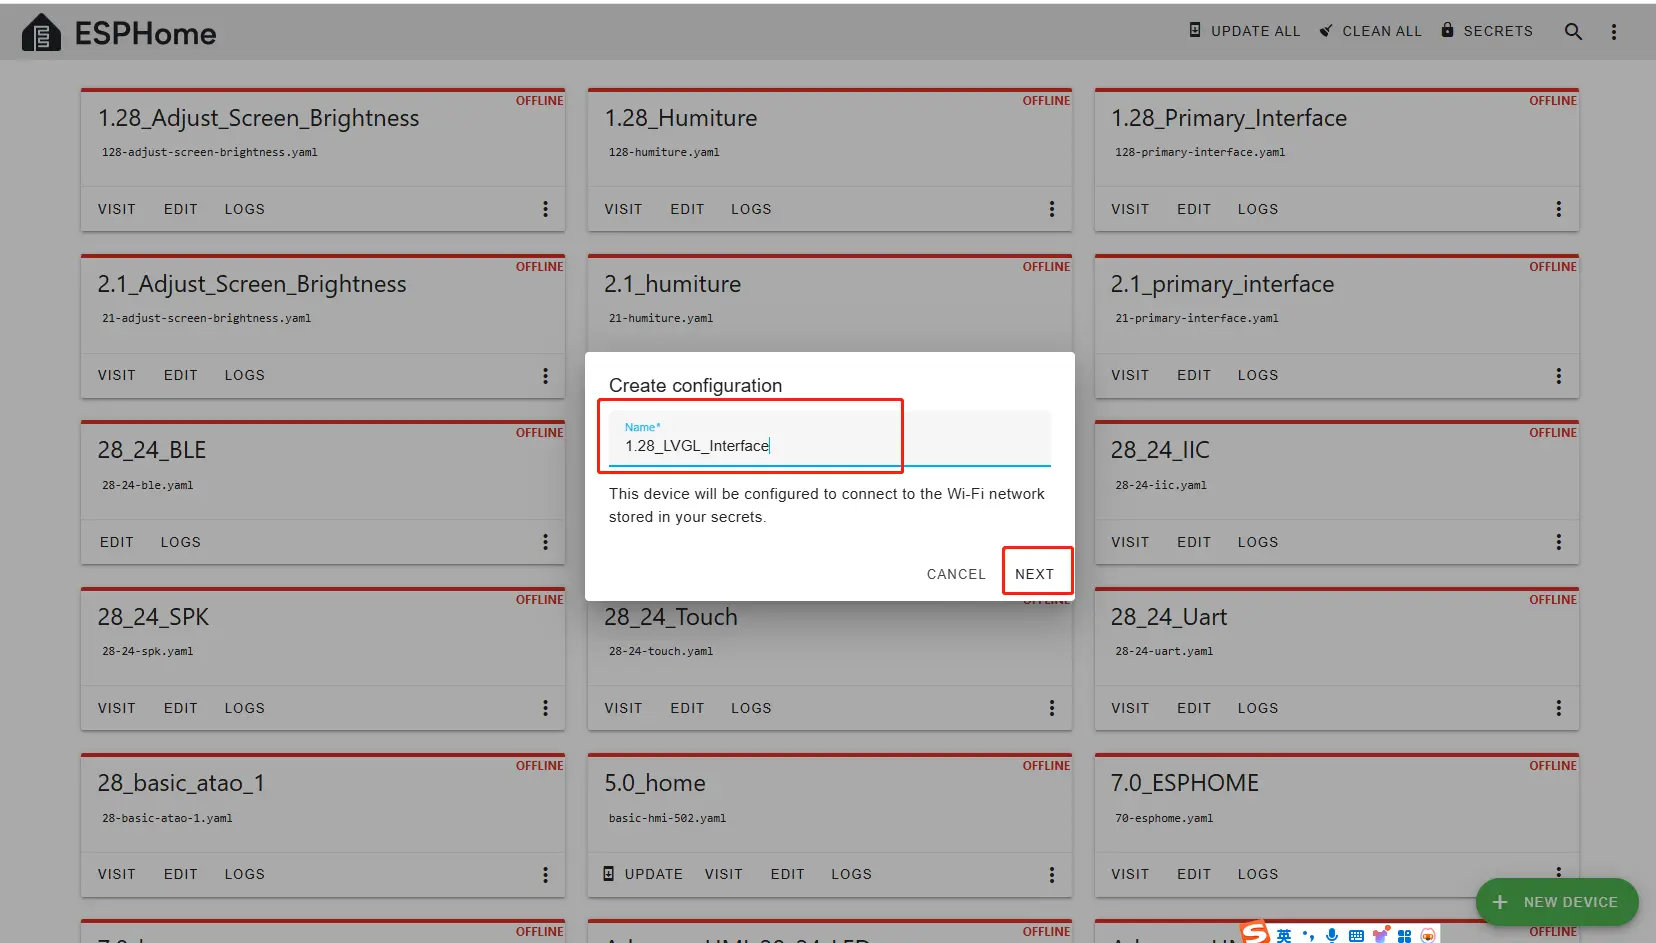1656x943 pixels.
Task: Open three-dot menu on 28_24_Uart card
Action: pos(1558,708)
